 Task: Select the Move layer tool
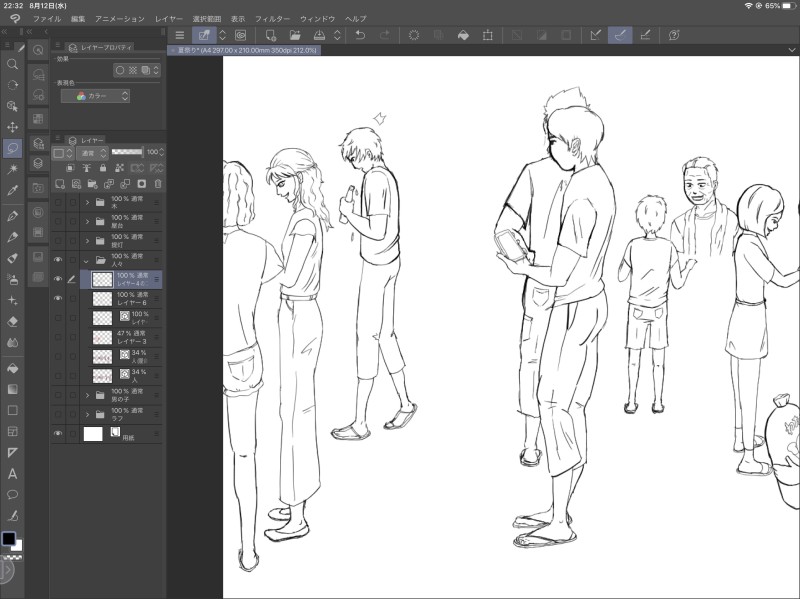12,127
